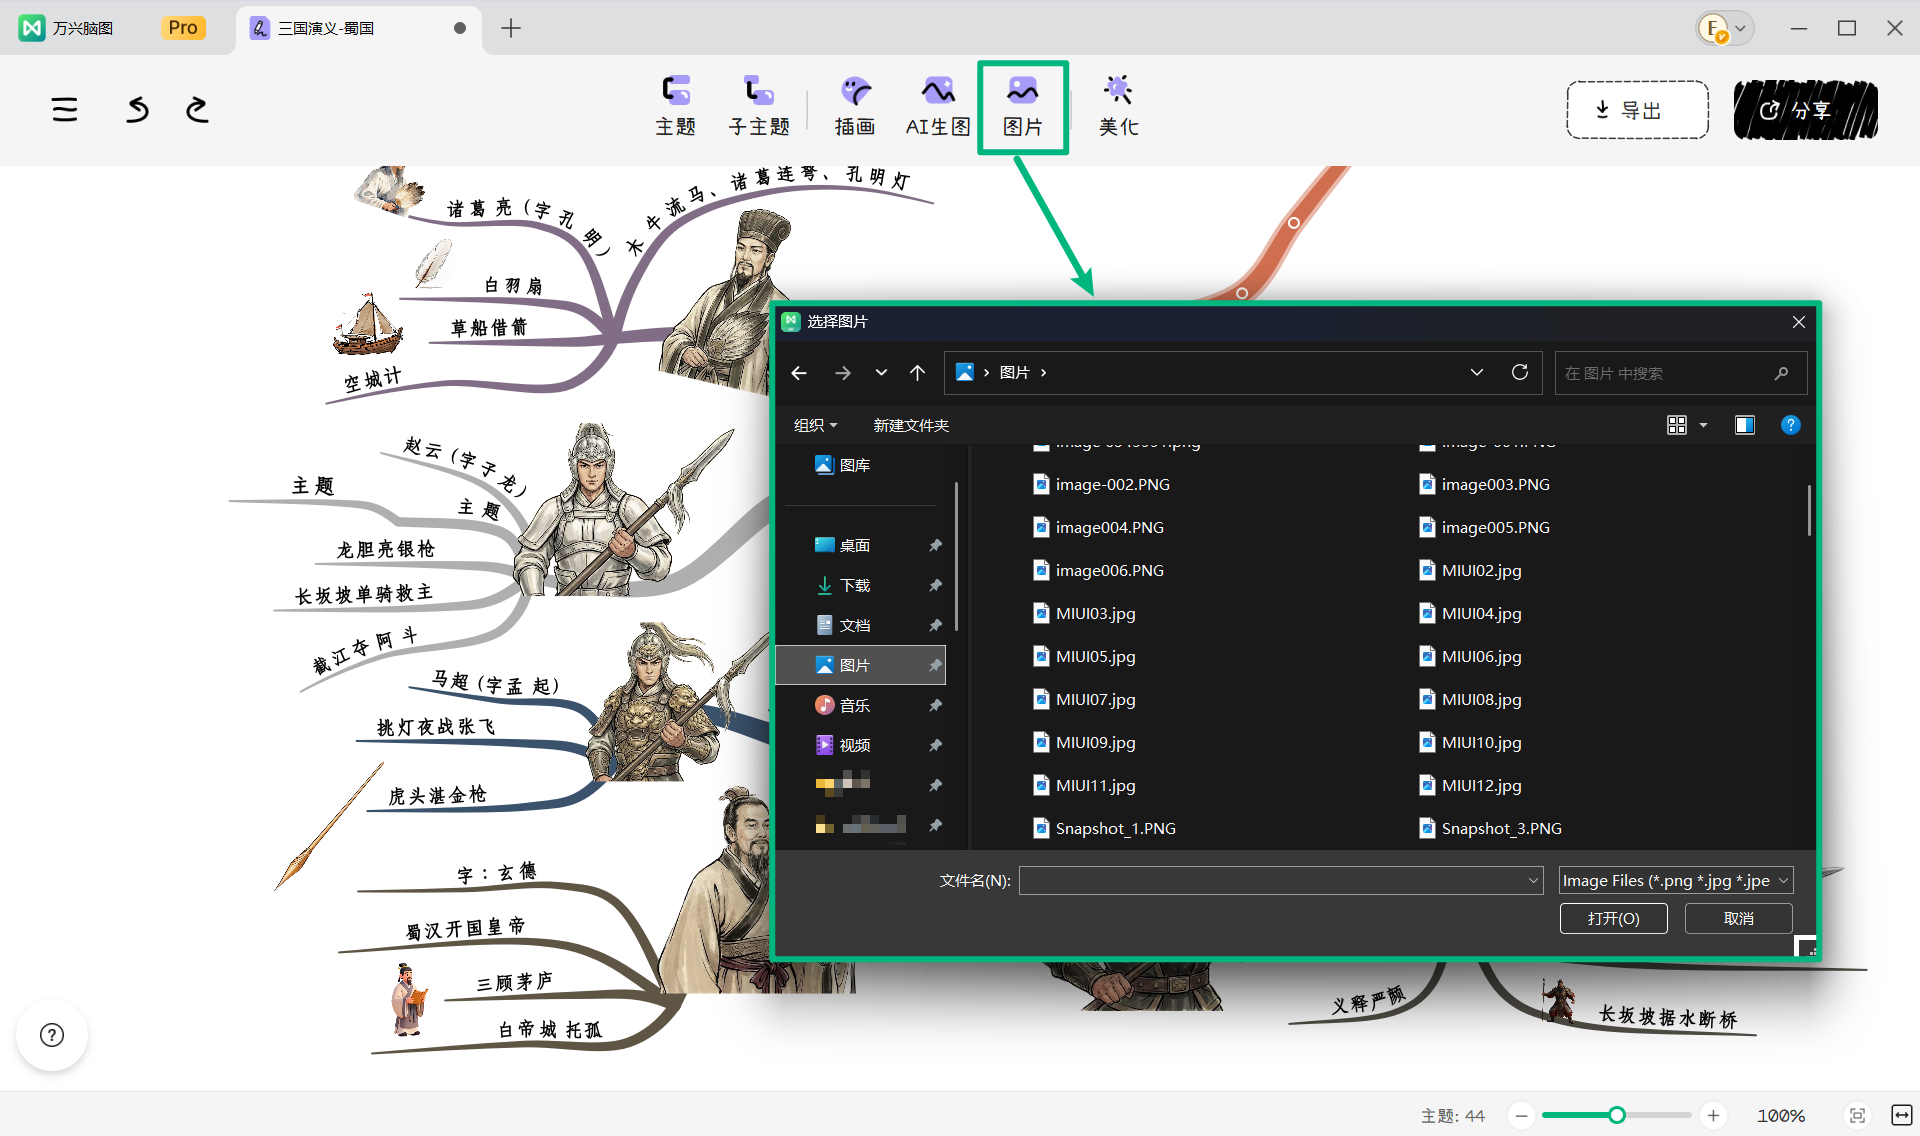
Task: Select file Snapshot_3.PNG
Action: pyautogui.click(x=1491, y=828)
